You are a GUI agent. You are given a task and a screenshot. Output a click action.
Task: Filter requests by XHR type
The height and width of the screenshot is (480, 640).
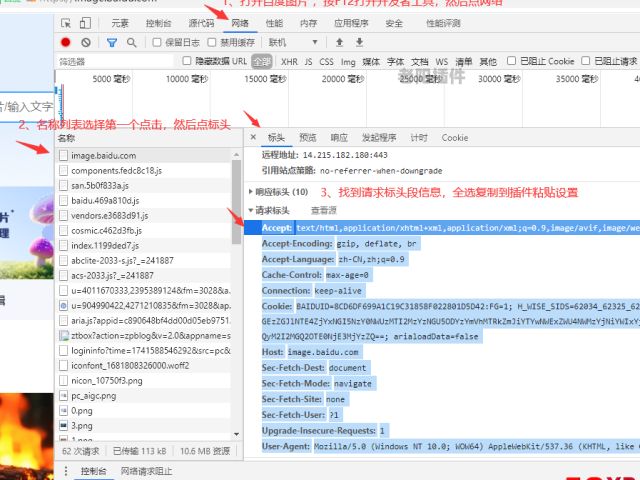(x=289, y=62)
